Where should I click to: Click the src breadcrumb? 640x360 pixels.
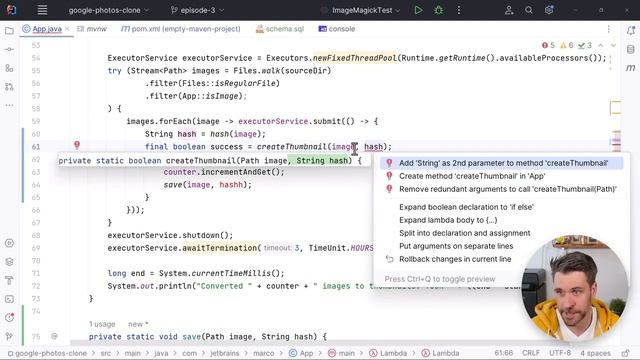tap(106, 353)
